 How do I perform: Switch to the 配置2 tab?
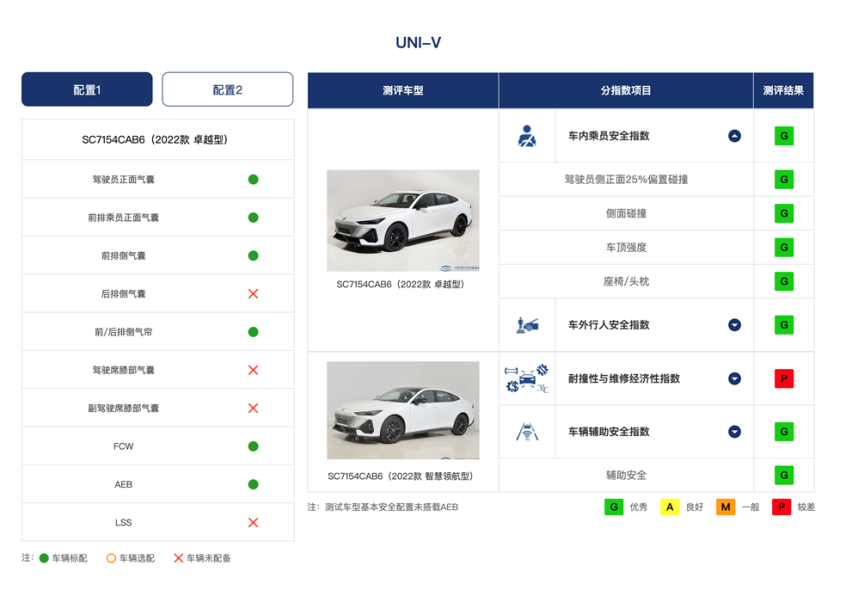point(228,90)
